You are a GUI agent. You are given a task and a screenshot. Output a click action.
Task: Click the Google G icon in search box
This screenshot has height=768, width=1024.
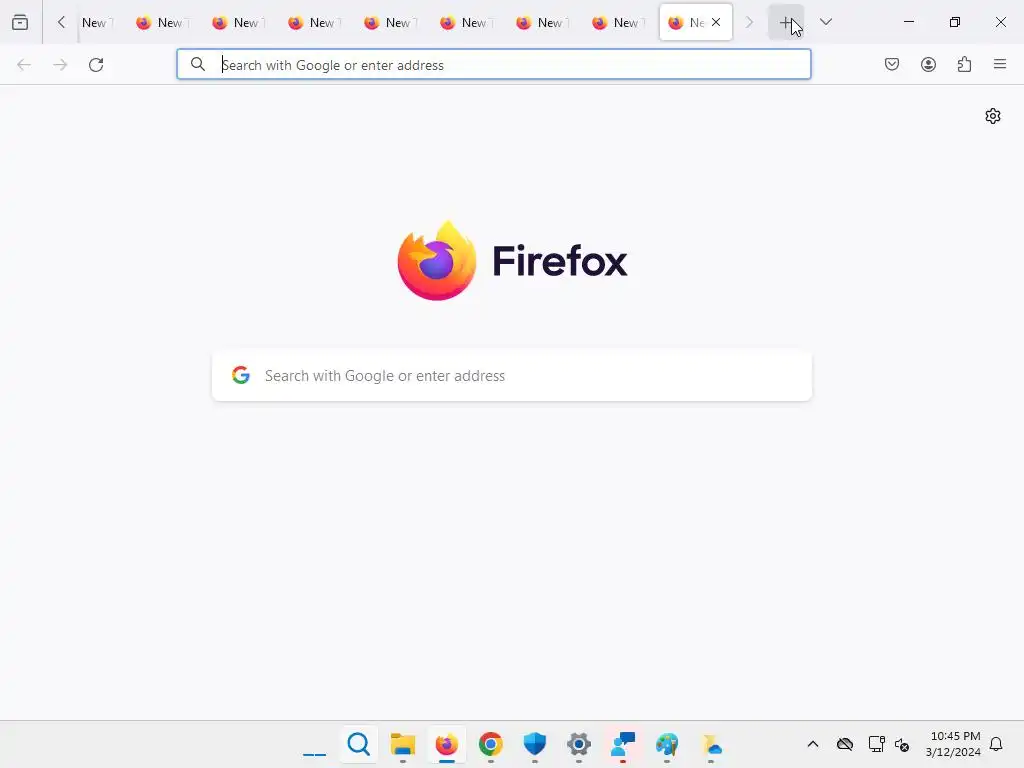coord(241,375)
